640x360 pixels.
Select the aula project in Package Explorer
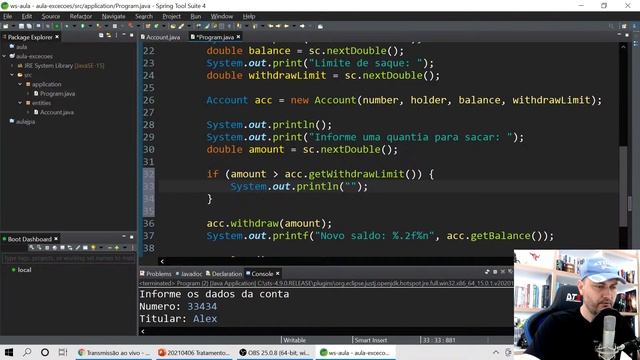(x=22, y=47)
